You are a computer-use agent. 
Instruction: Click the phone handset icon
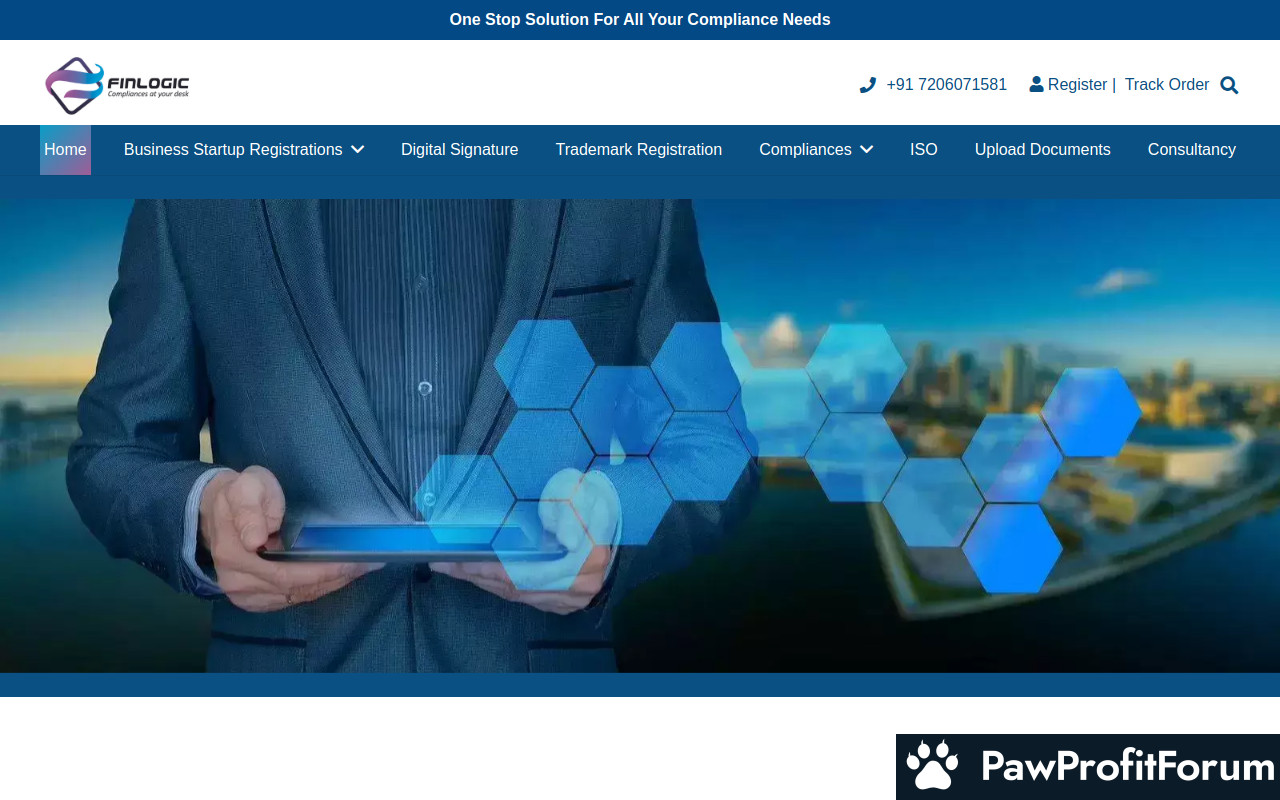pos(867,85)
